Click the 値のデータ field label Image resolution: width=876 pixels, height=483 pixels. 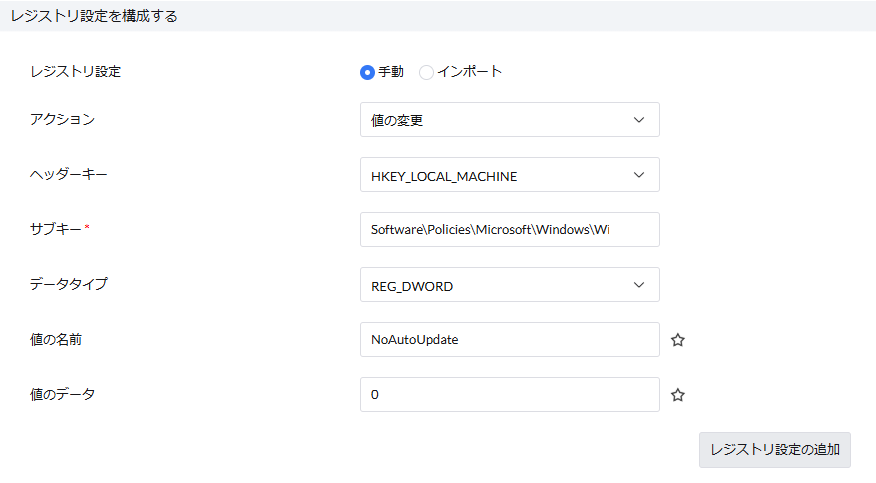click(x=62, y=395)
